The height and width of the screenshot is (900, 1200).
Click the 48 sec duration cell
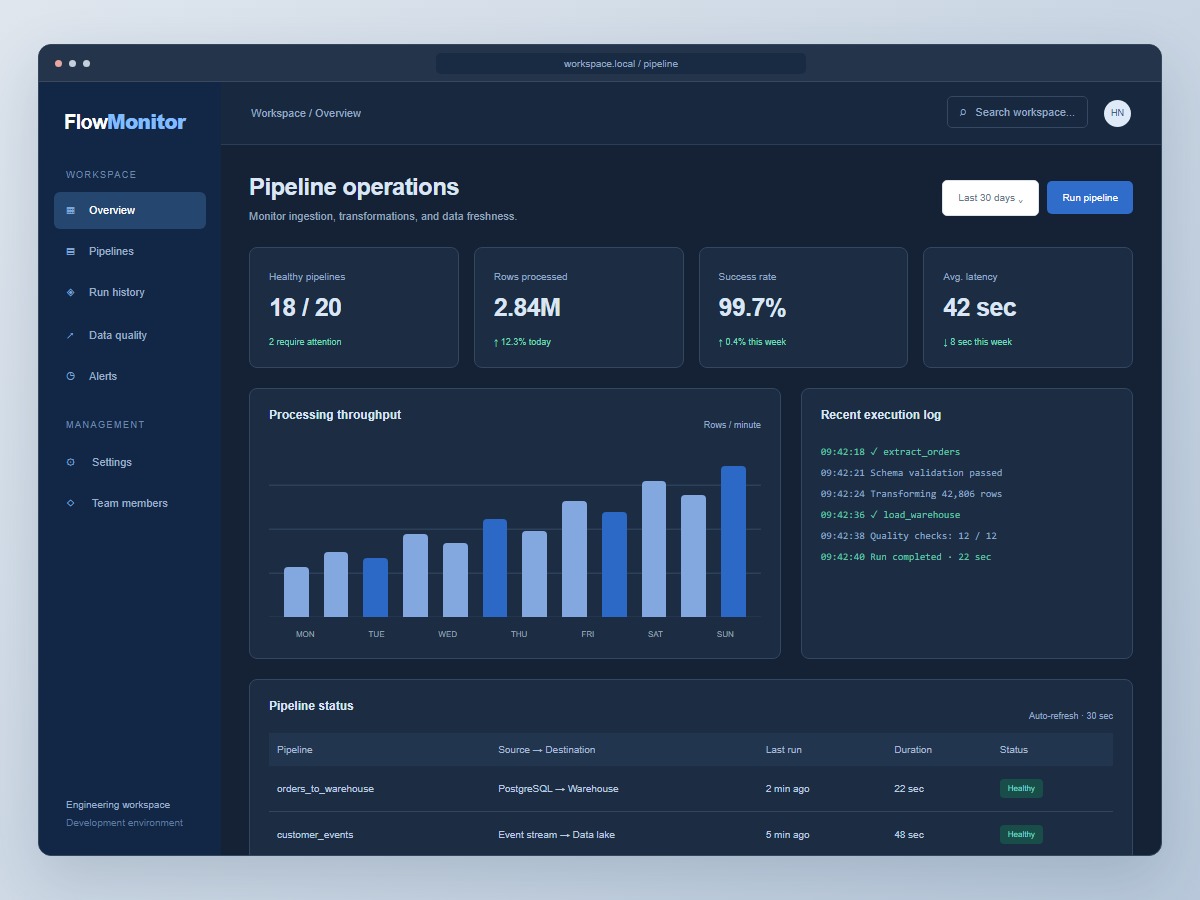(x=909, y=835)
